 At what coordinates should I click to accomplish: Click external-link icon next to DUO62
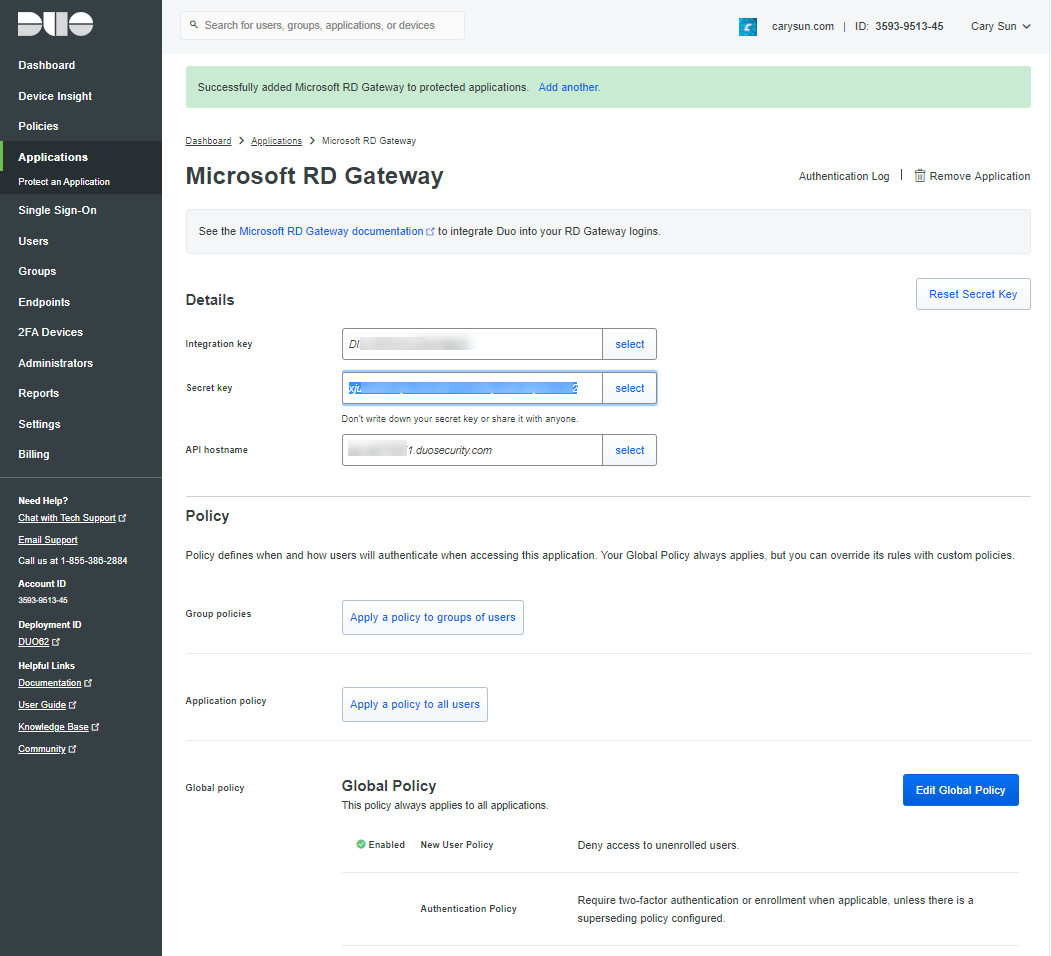56,642
